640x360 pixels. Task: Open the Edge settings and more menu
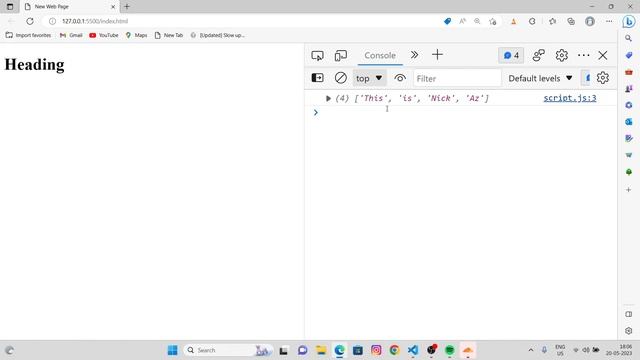click(x=609, y=21)
